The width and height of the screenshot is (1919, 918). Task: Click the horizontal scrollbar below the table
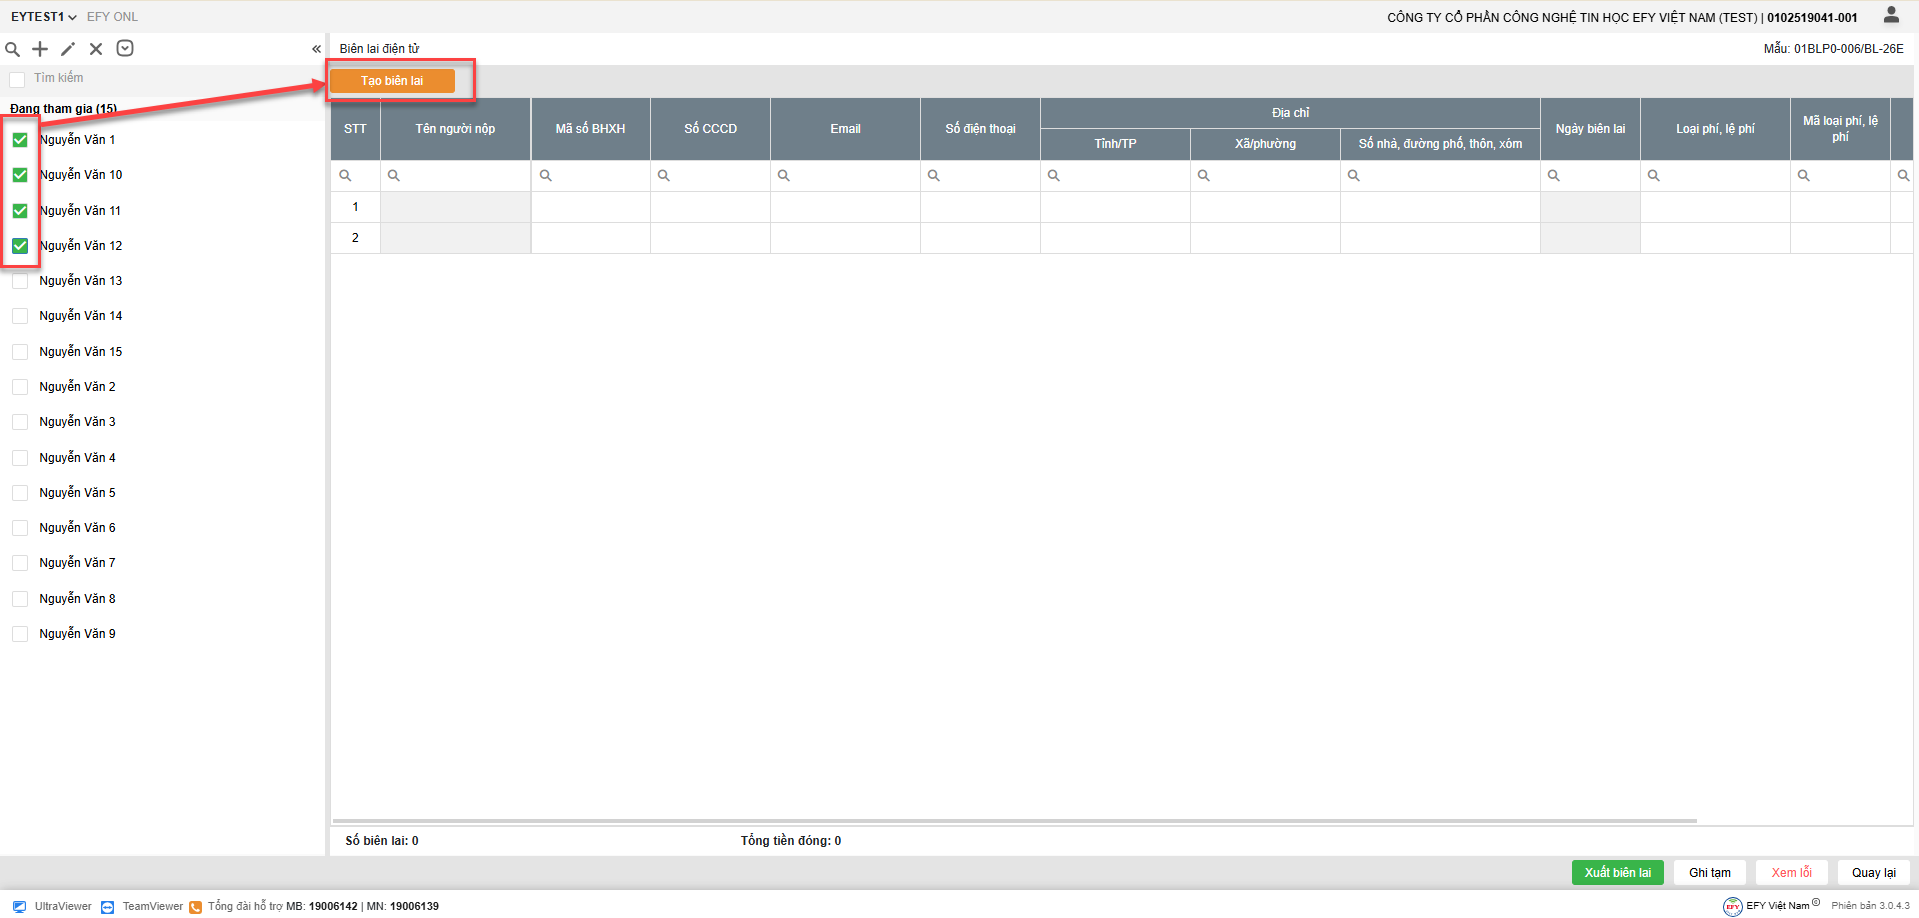(1014, 821)
